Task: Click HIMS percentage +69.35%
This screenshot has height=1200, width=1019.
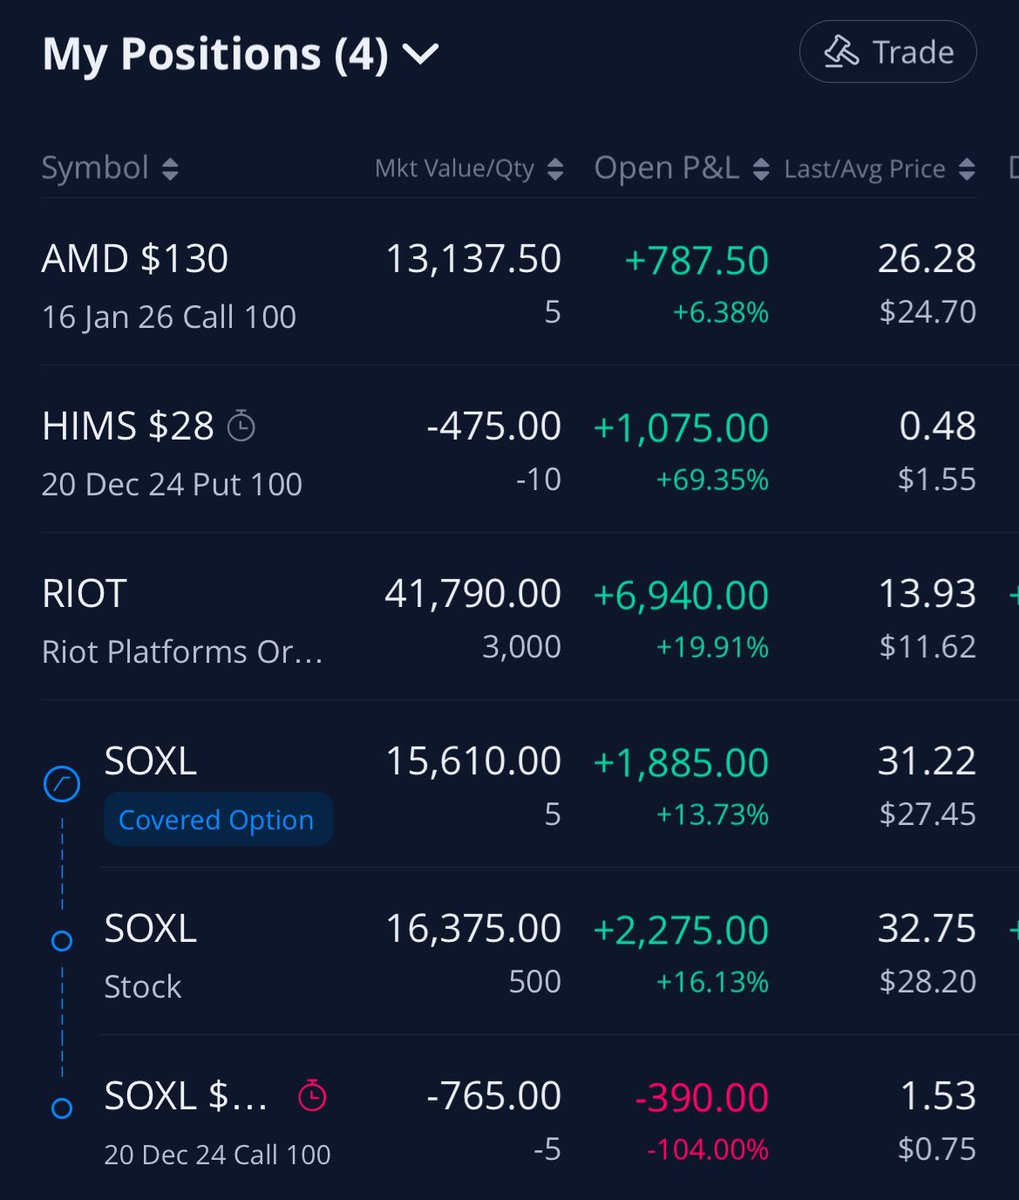Action: [x=713, y=480]
